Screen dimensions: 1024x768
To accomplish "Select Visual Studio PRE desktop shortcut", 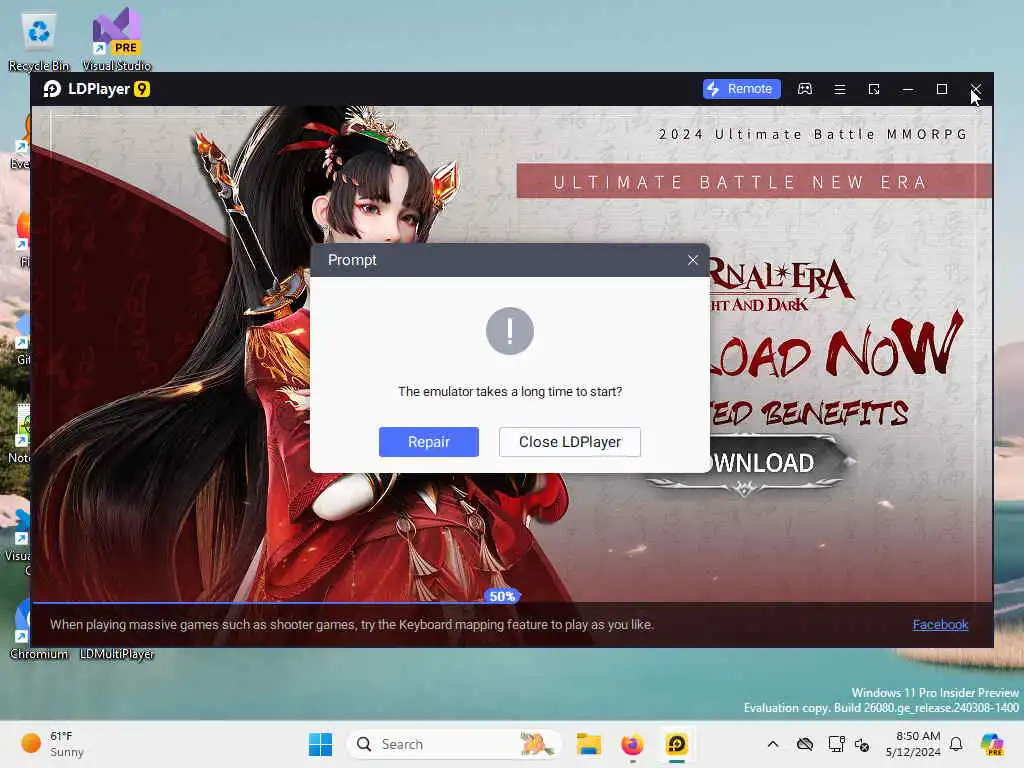I will pyautogui.click(x=116, y=40).
